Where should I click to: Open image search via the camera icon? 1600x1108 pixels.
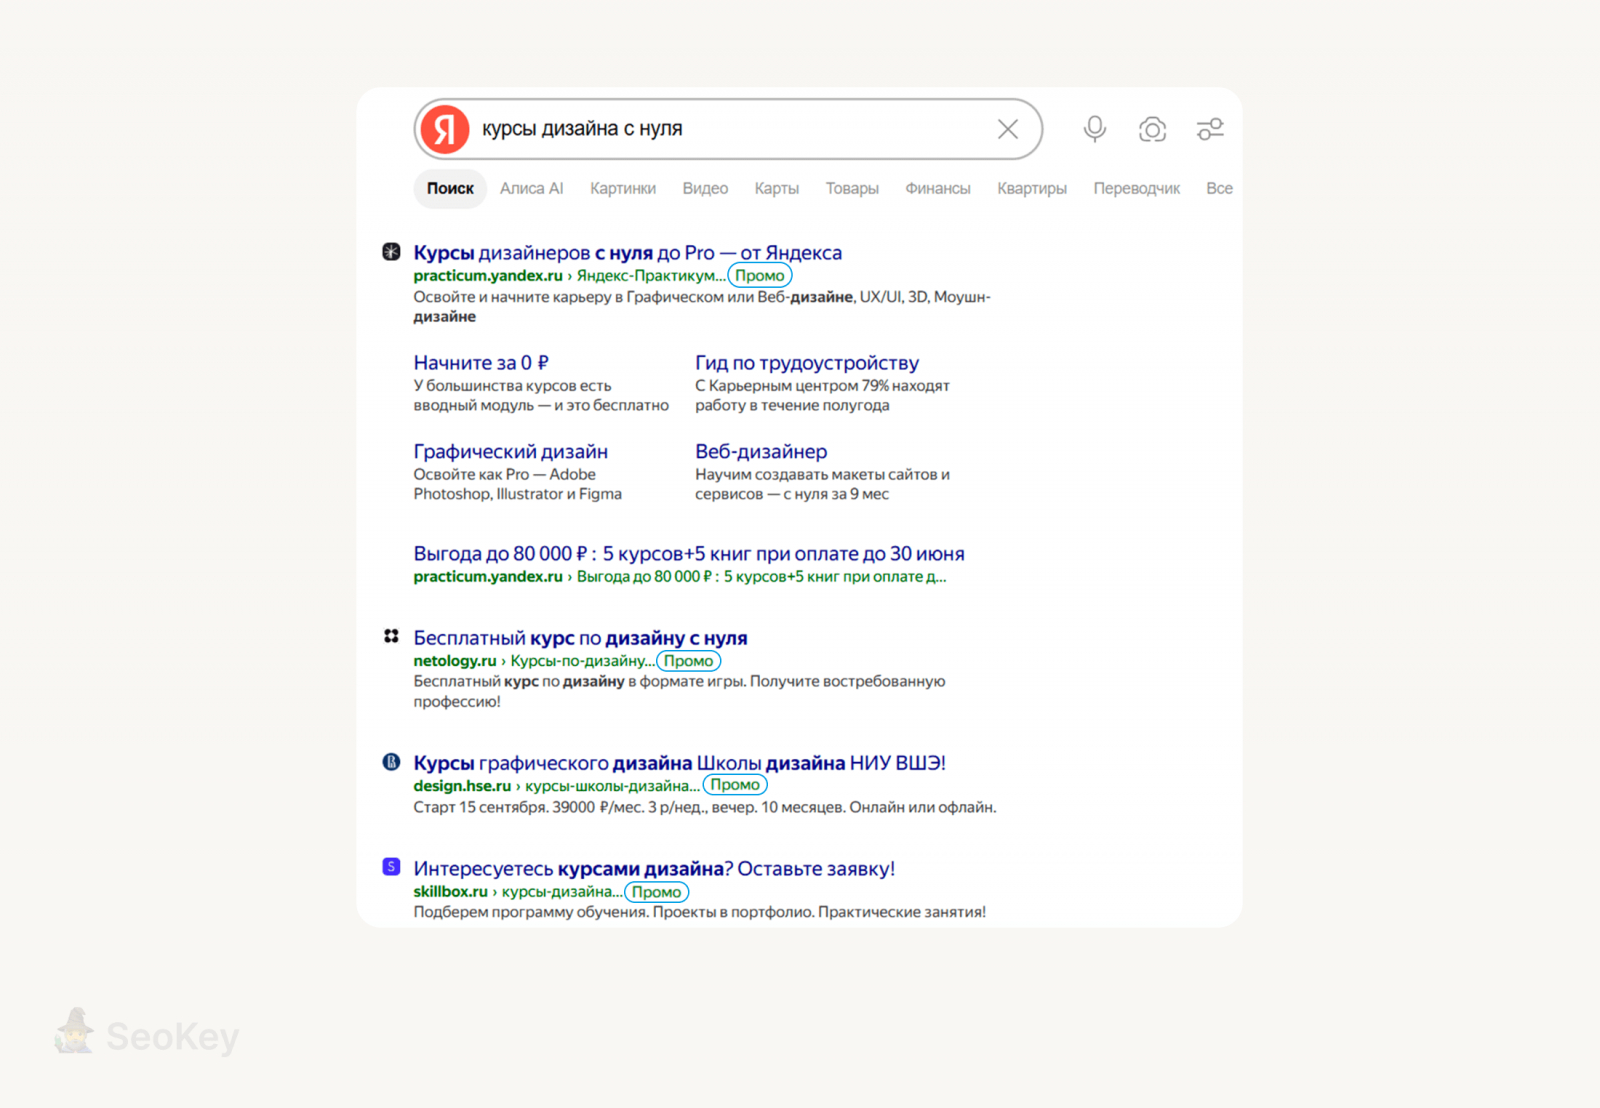[x=1152, y=129]
